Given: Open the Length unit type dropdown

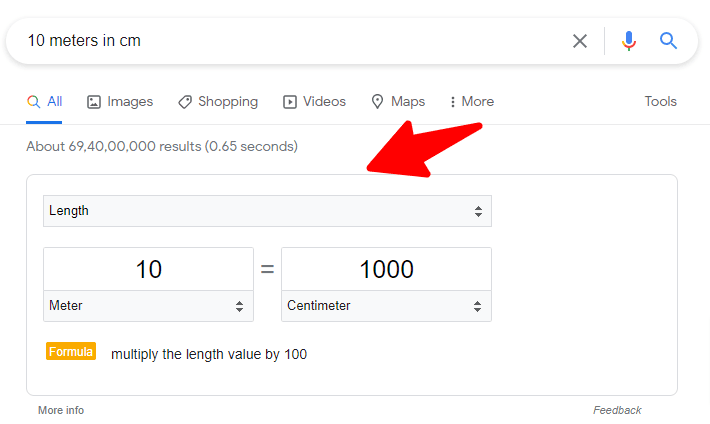Looking at the screenshot, I should 267,211.
